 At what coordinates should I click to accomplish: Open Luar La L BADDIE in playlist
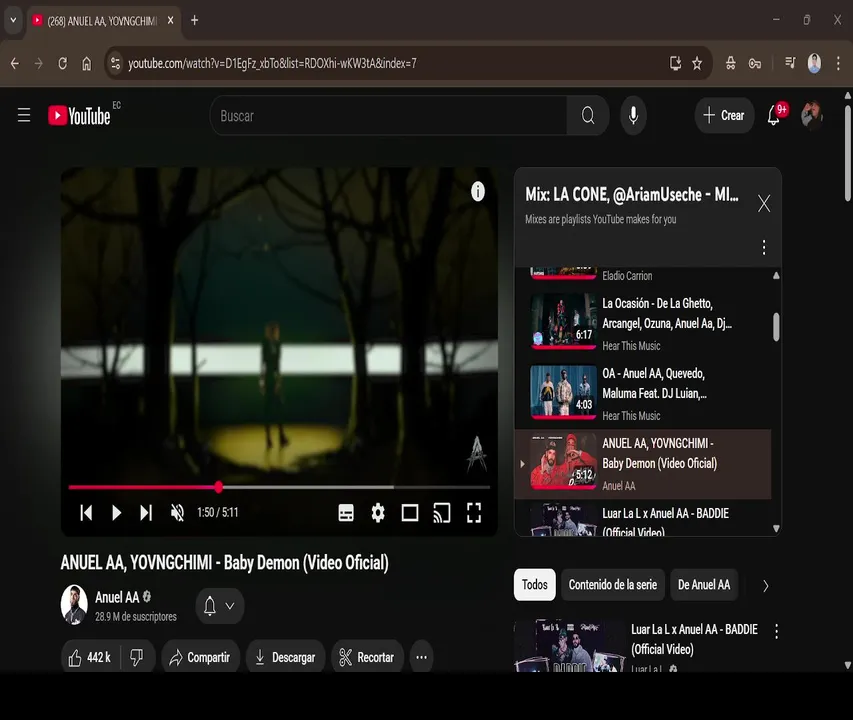[642, 519]
